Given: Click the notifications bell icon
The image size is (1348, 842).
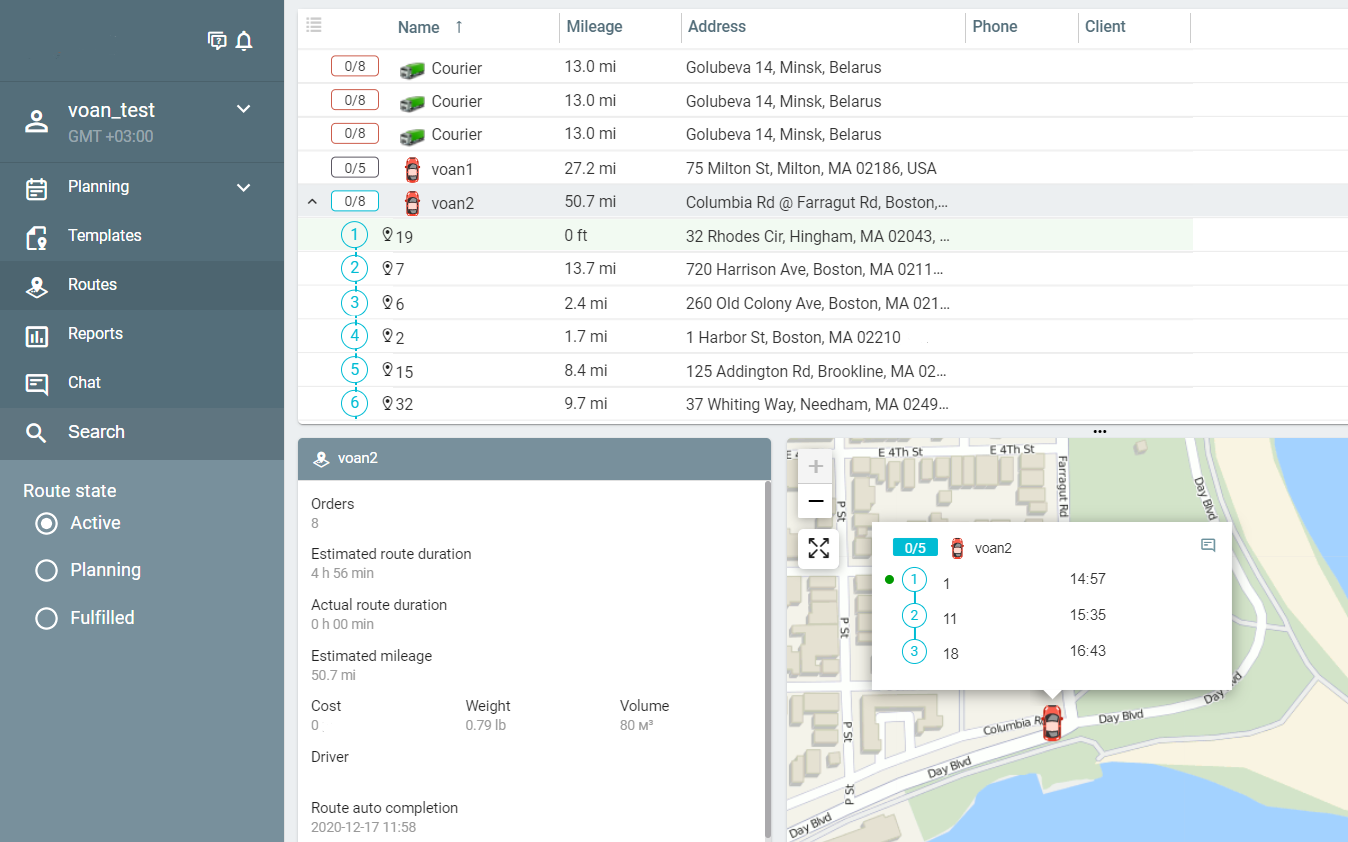Looking at the screenshot, I should [x=244, y=41].
